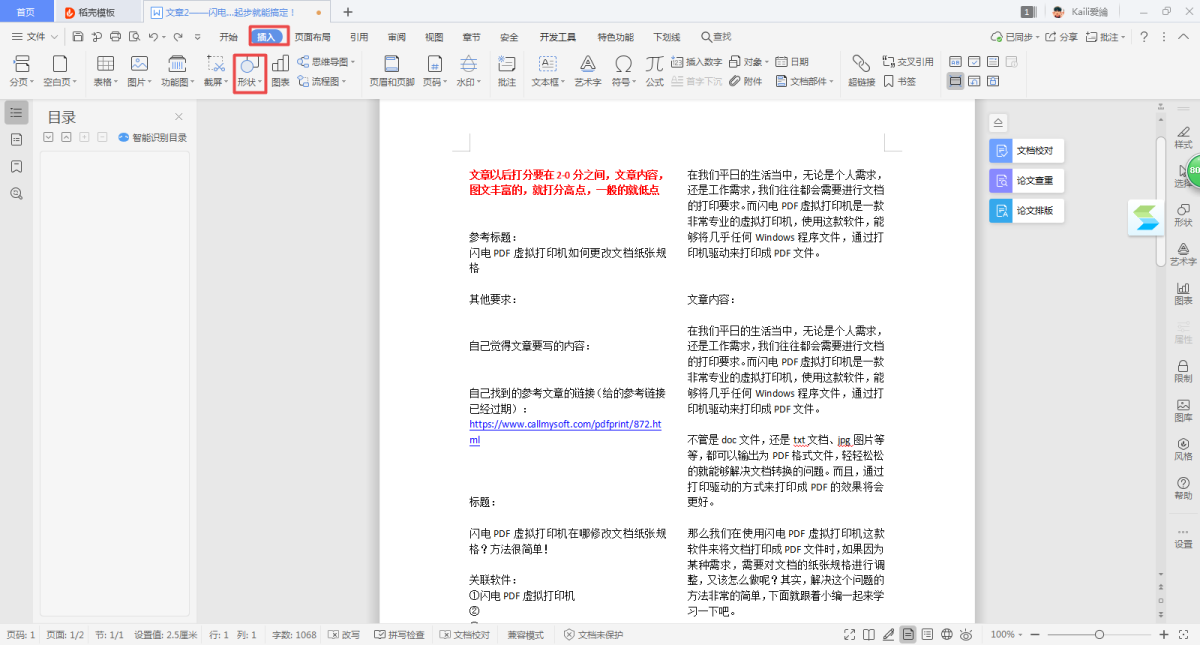Viewport: 1200px width, 645px height.
Task: Insert checkbox content control from ribbon
Action: [974, 62]
